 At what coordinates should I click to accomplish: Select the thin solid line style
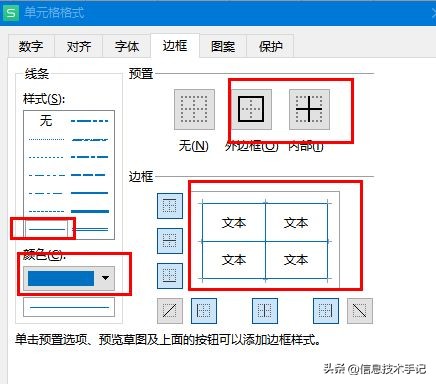coord(47,229)
